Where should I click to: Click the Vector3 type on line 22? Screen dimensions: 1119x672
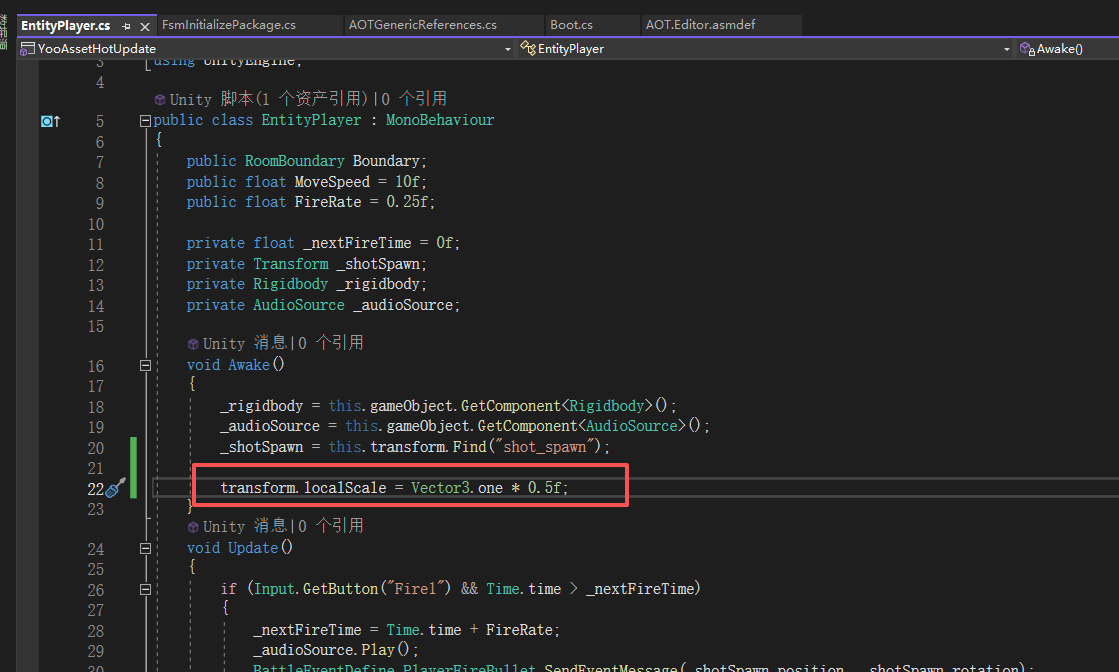(x=440, y=488)
